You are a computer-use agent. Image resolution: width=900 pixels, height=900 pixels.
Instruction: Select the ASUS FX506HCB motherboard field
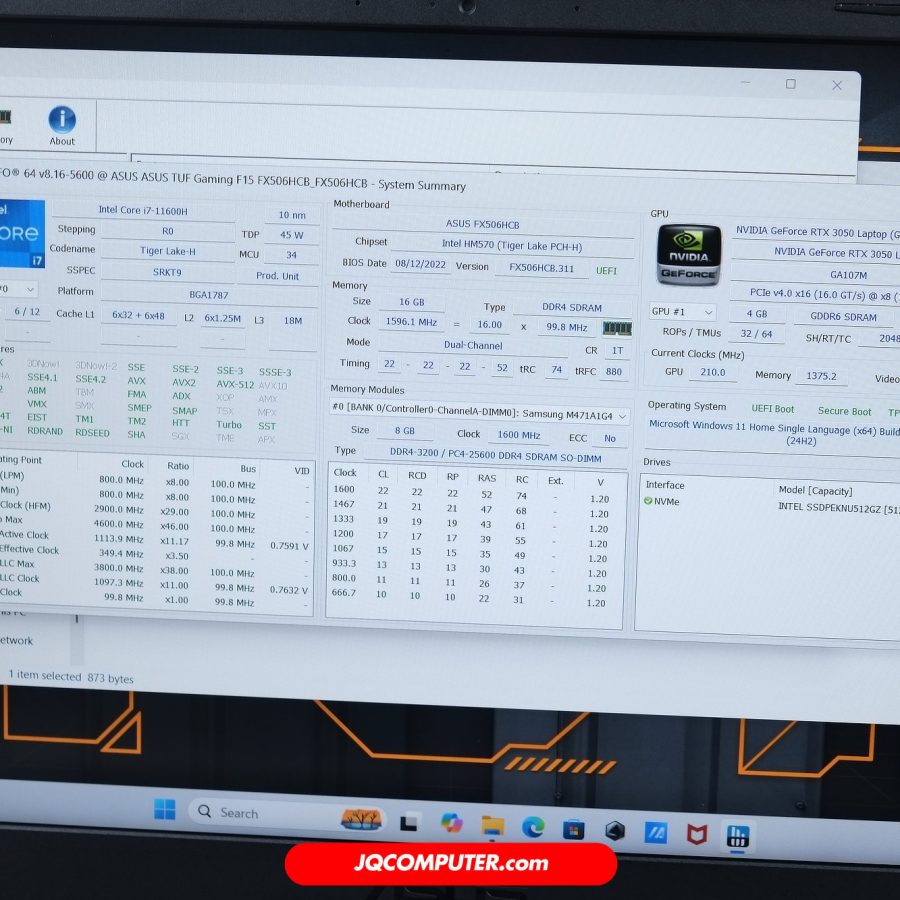[x=482, y=224]
